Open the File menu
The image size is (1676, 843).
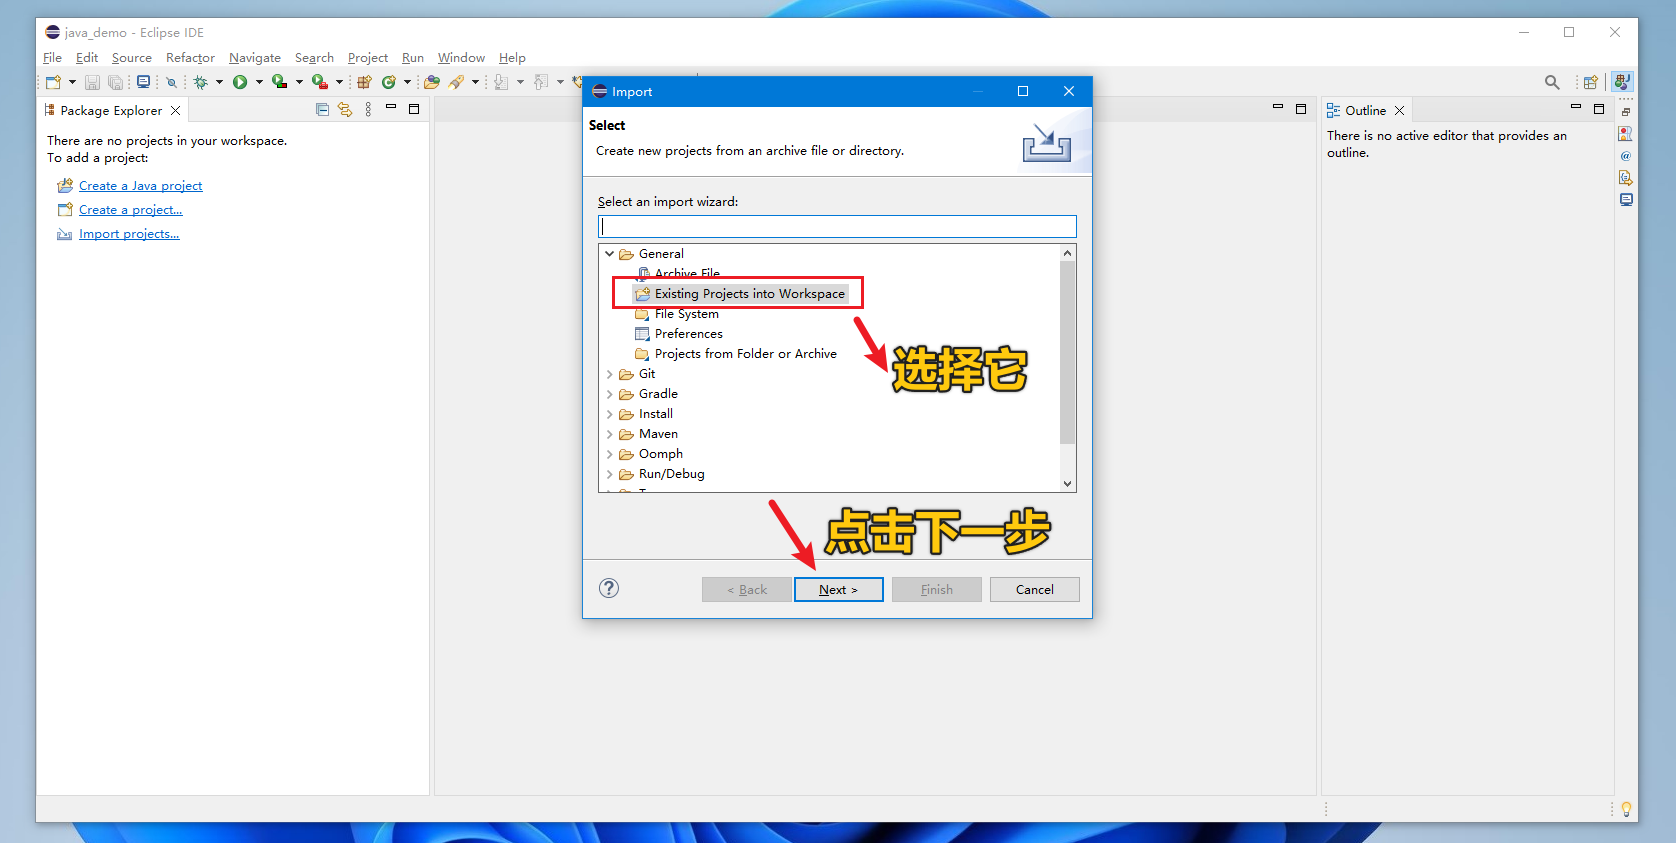[53, 58]
